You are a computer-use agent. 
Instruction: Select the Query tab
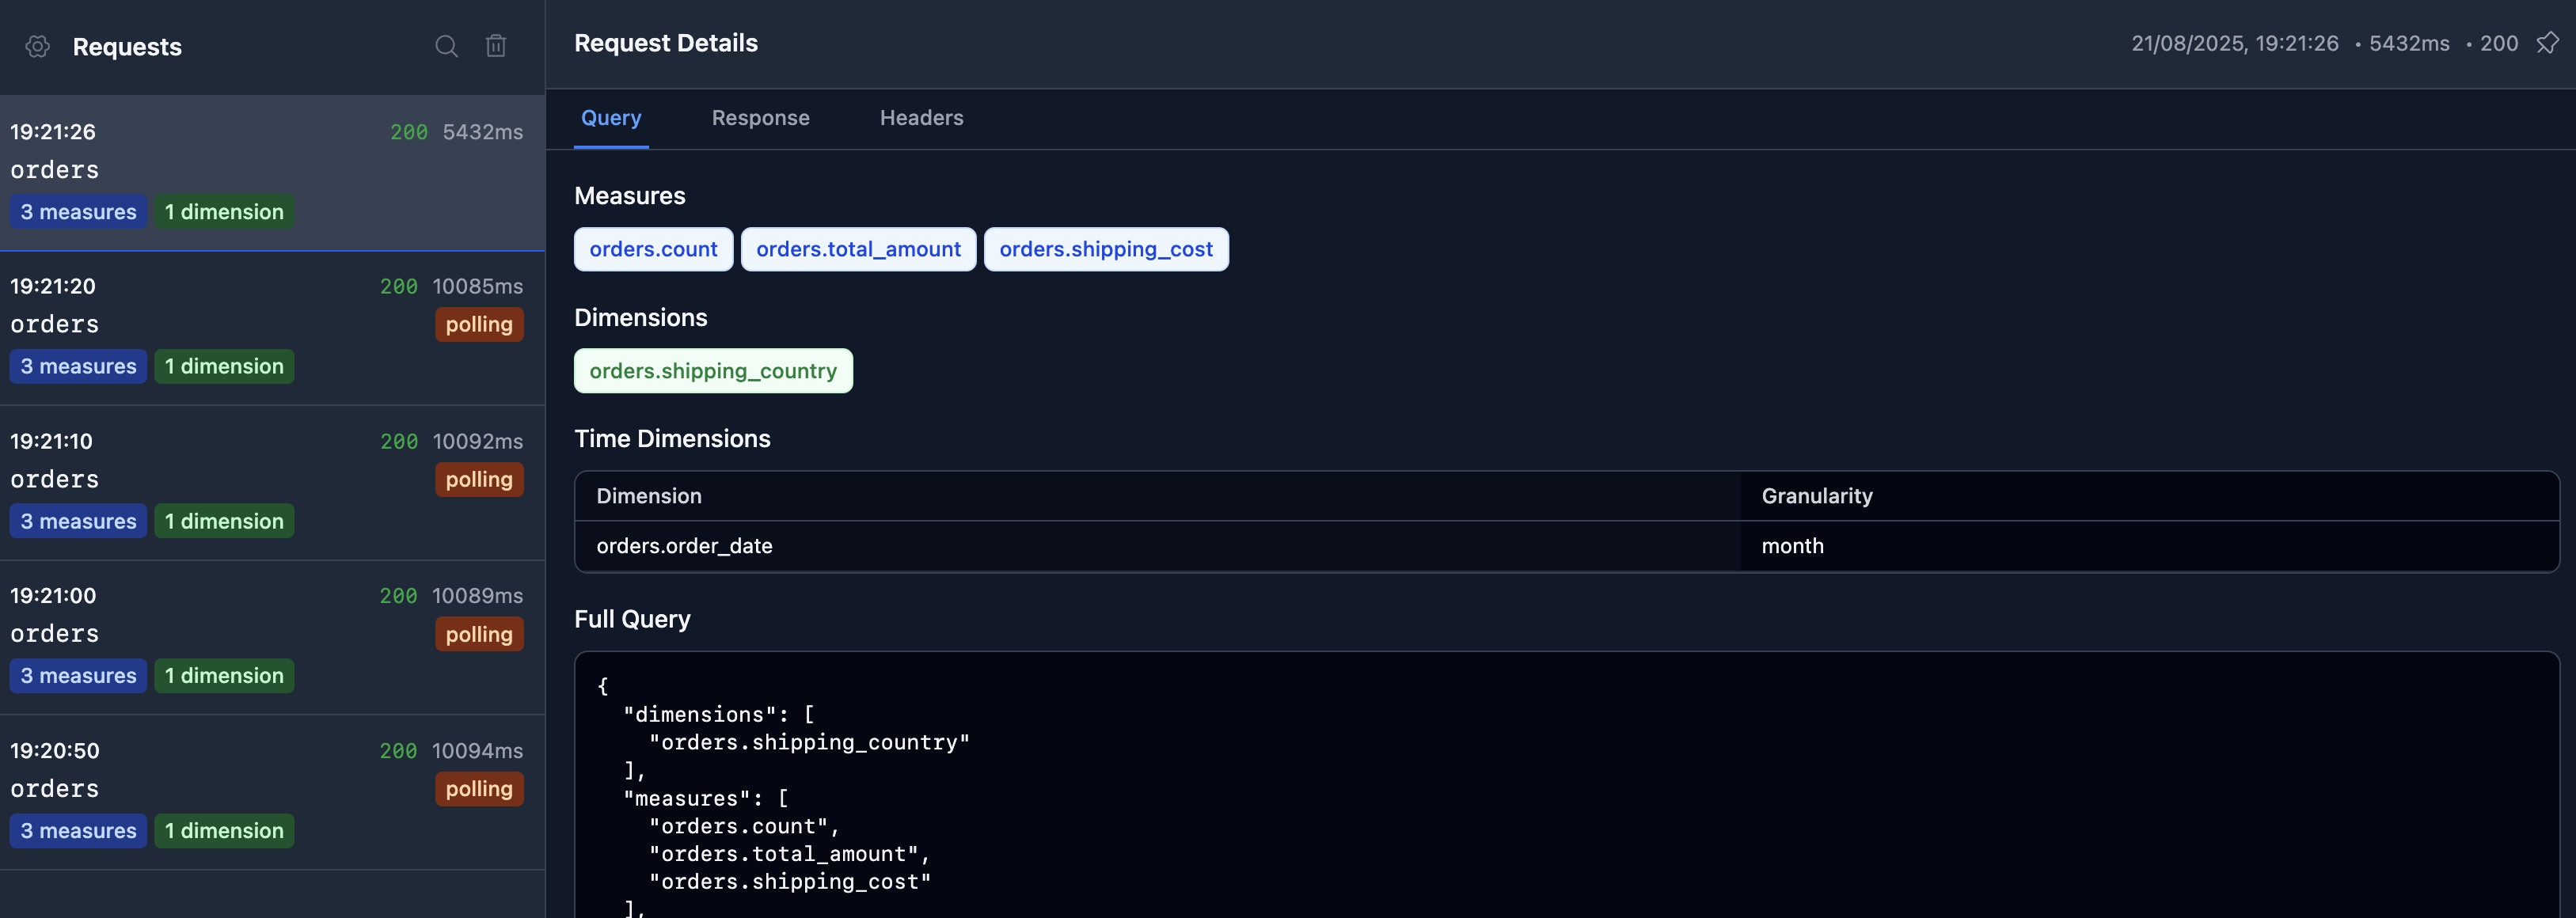click(x=611, y=118)
